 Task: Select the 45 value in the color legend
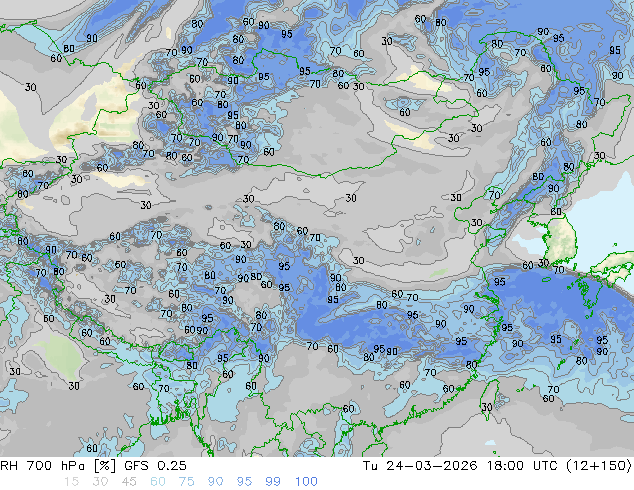(x=129, y=482)
